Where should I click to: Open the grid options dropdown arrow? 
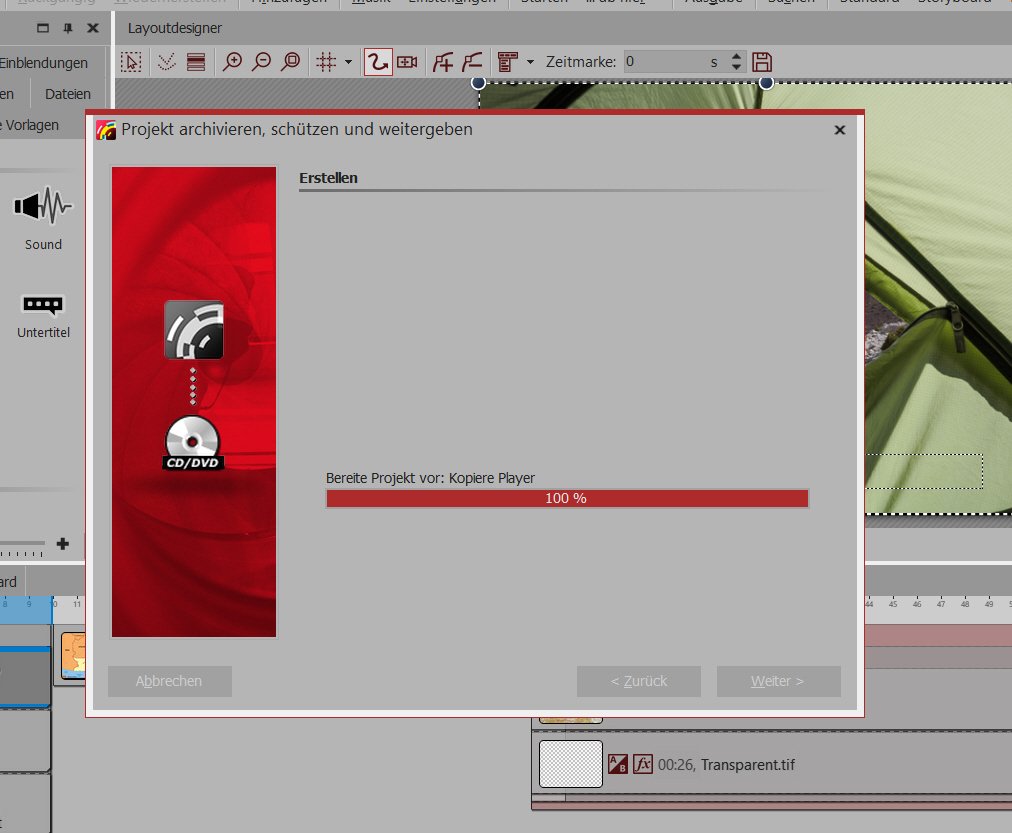click(x=348, y=62)
